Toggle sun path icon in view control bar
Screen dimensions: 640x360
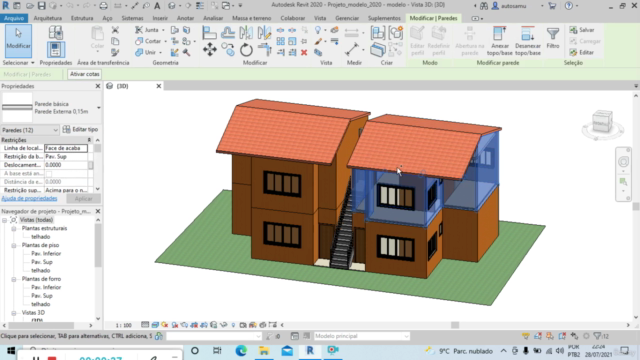pyautogui.click(x=165, y=325)
